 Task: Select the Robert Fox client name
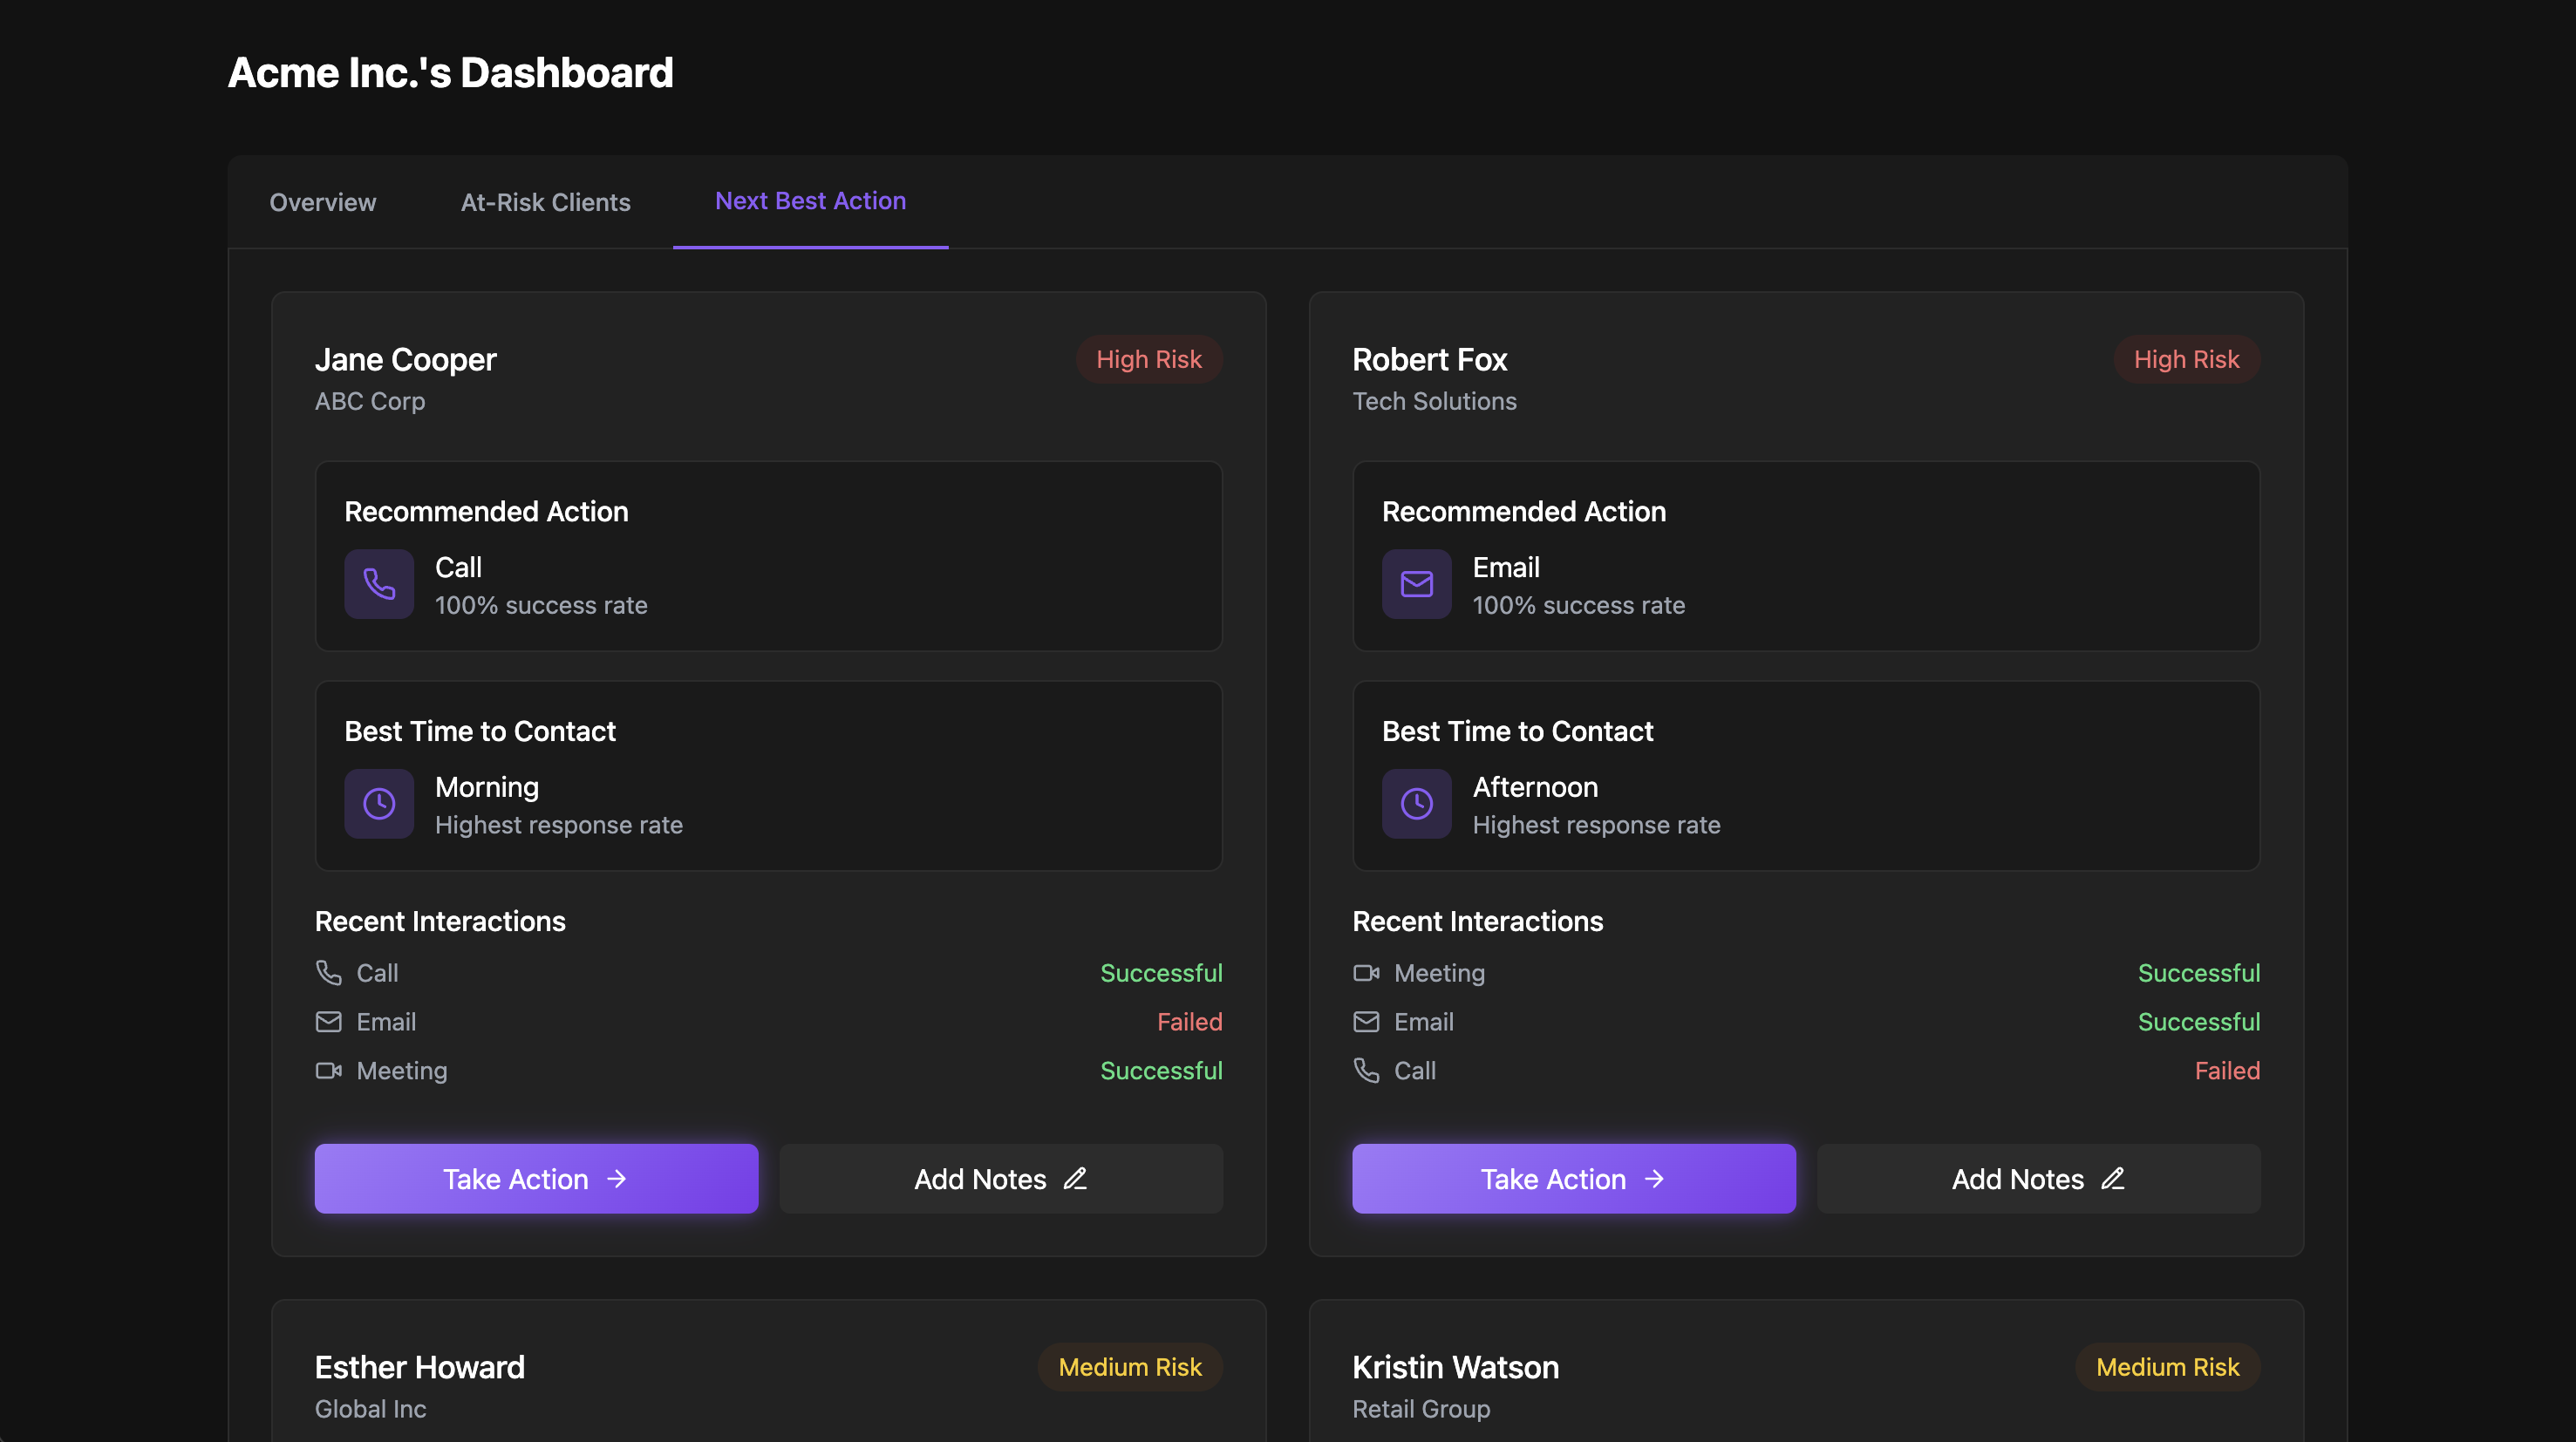(1429, 359)
